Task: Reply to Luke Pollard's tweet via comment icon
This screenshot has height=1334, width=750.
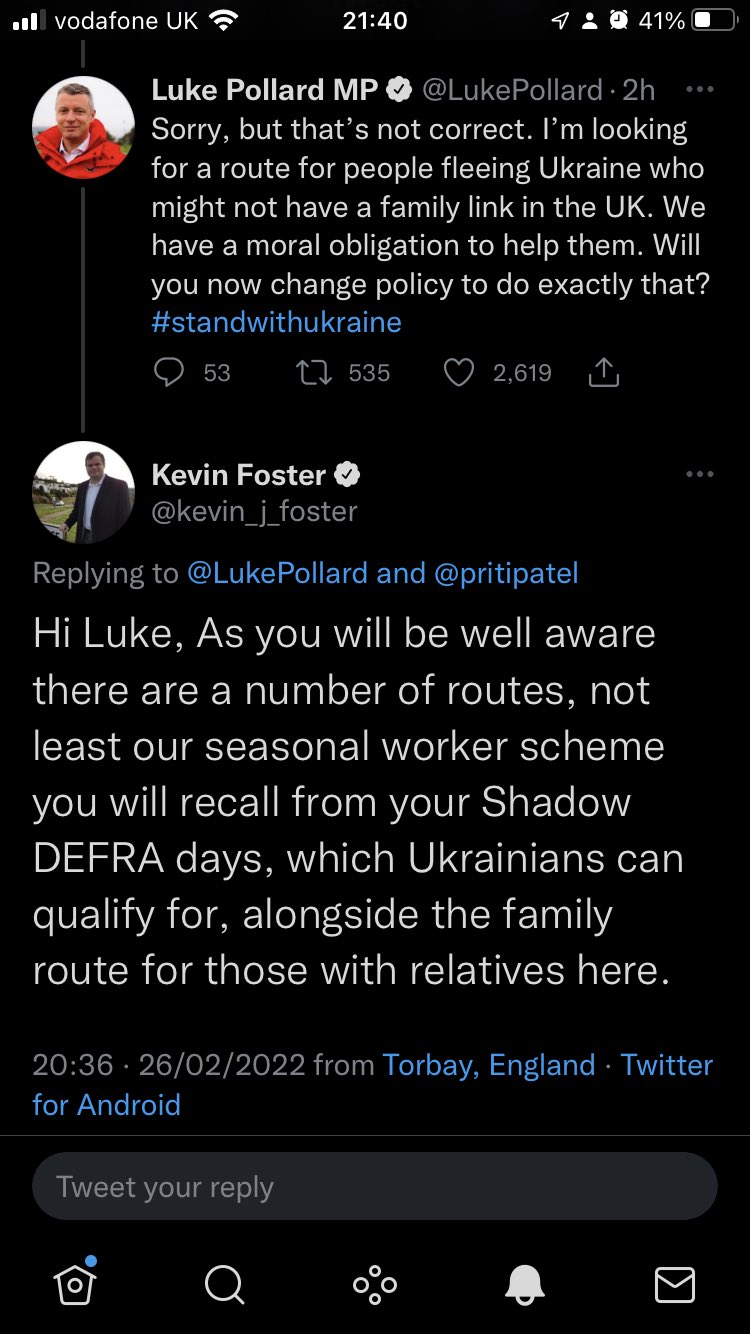Action: pyautogui.click(x=170, y=373)
